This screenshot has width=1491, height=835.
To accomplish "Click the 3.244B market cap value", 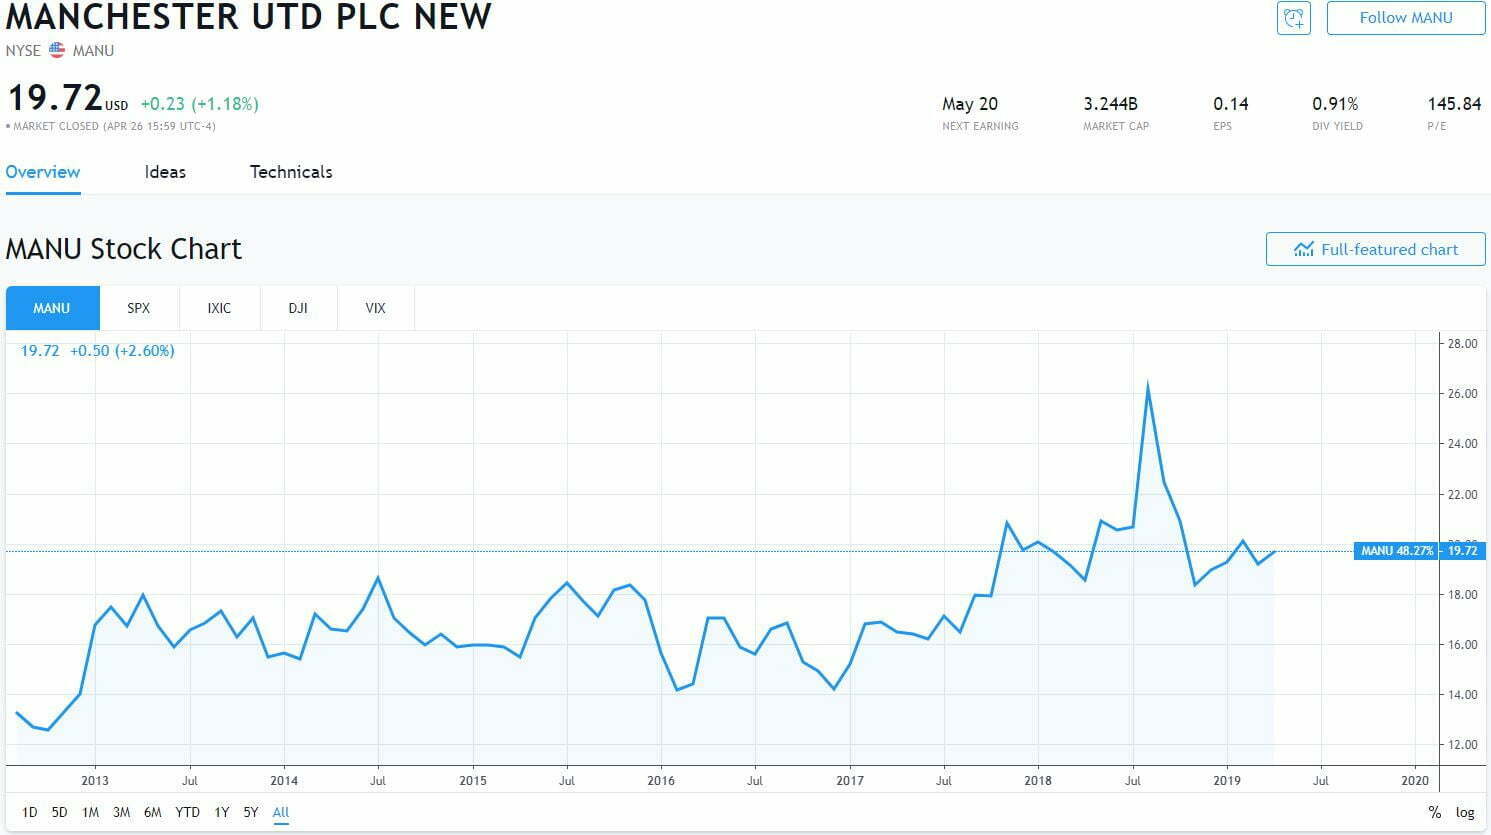I will pyautogui.click(x=1111, y=104).
